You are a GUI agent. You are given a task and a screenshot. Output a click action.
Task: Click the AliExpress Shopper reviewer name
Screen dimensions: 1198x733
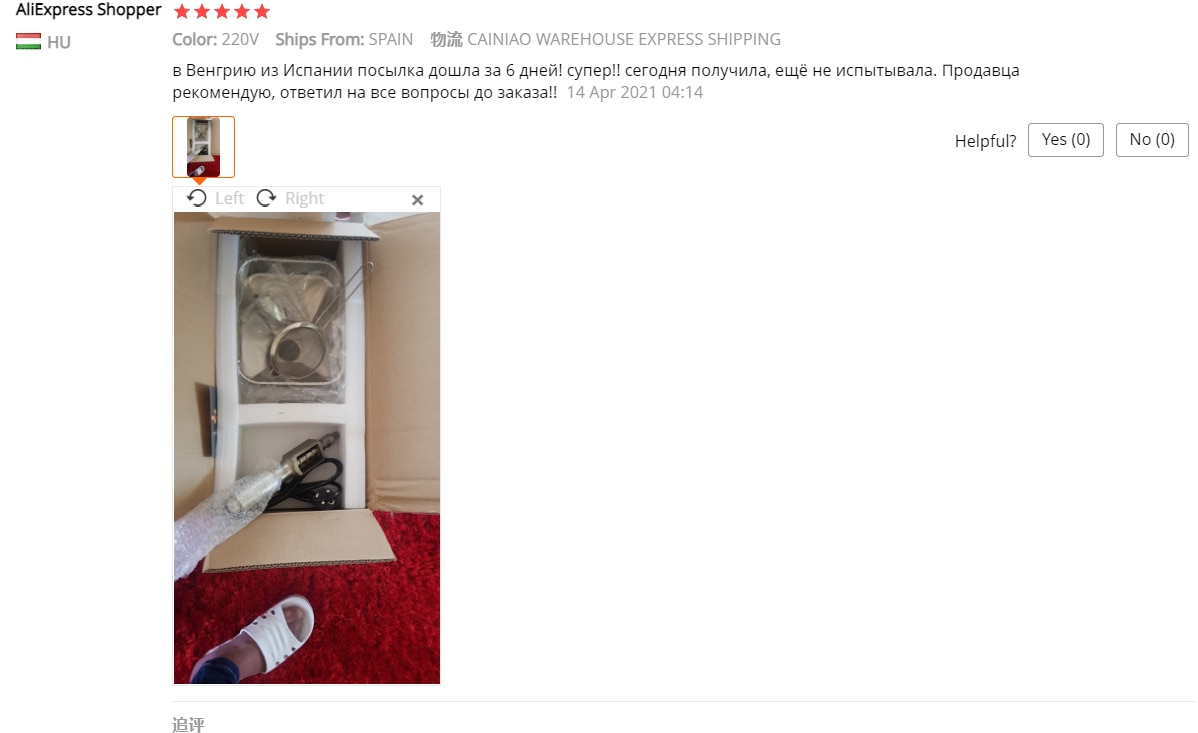click(89, 10)
